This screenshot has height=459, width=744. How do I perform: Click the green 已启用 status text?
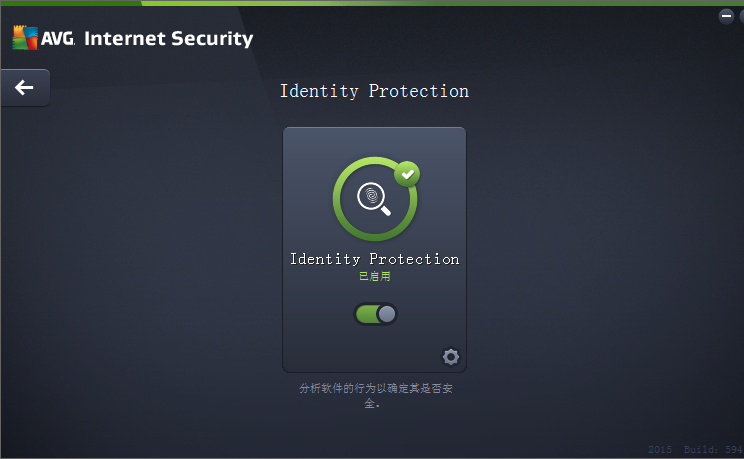(x=375, y=276)
